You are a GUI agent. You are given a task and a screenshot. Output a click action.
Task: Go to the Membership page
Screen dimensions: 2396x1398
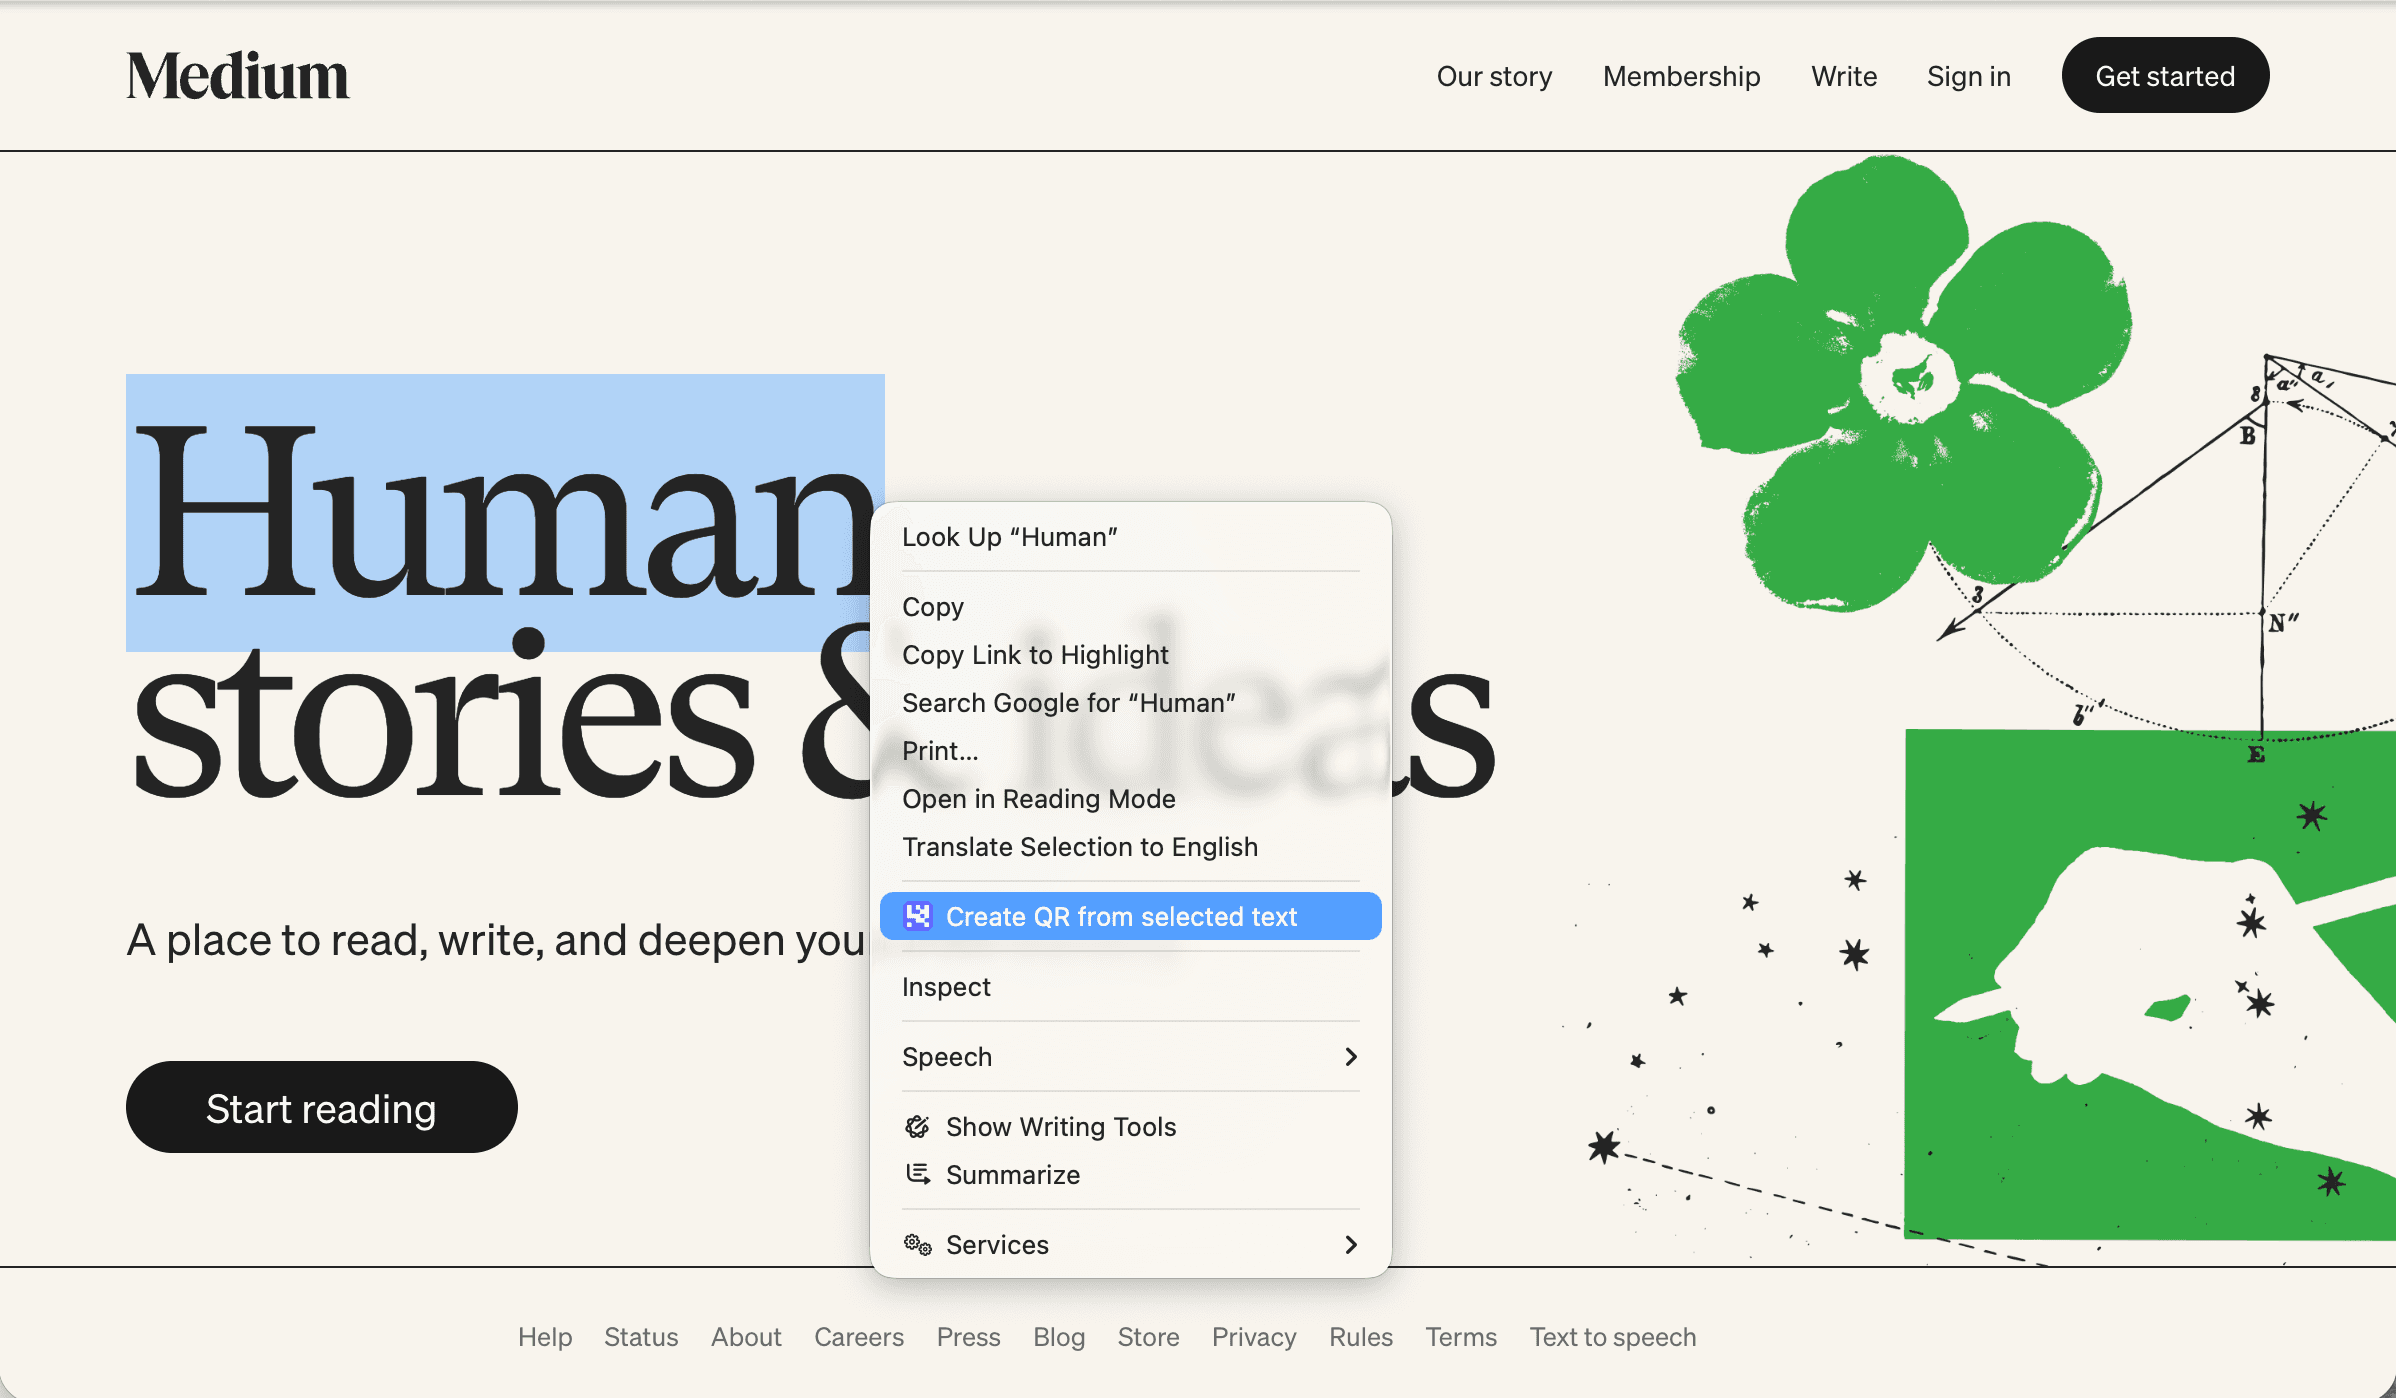(x=1681, y=76)
